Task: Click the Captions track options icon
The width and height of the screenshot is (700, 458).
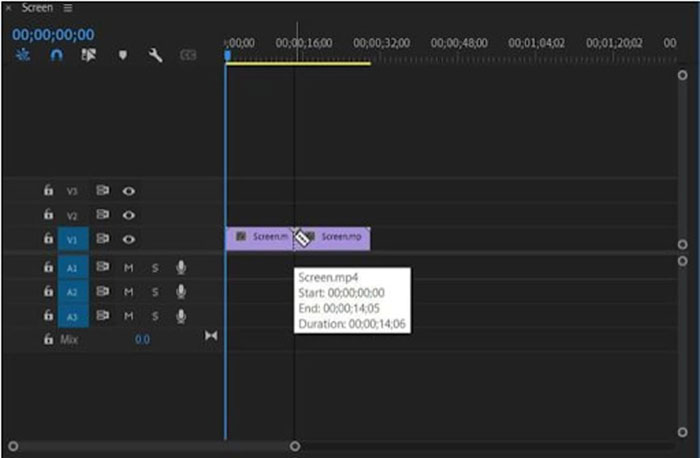Action: pyautogui.click(x=188, y=56)
